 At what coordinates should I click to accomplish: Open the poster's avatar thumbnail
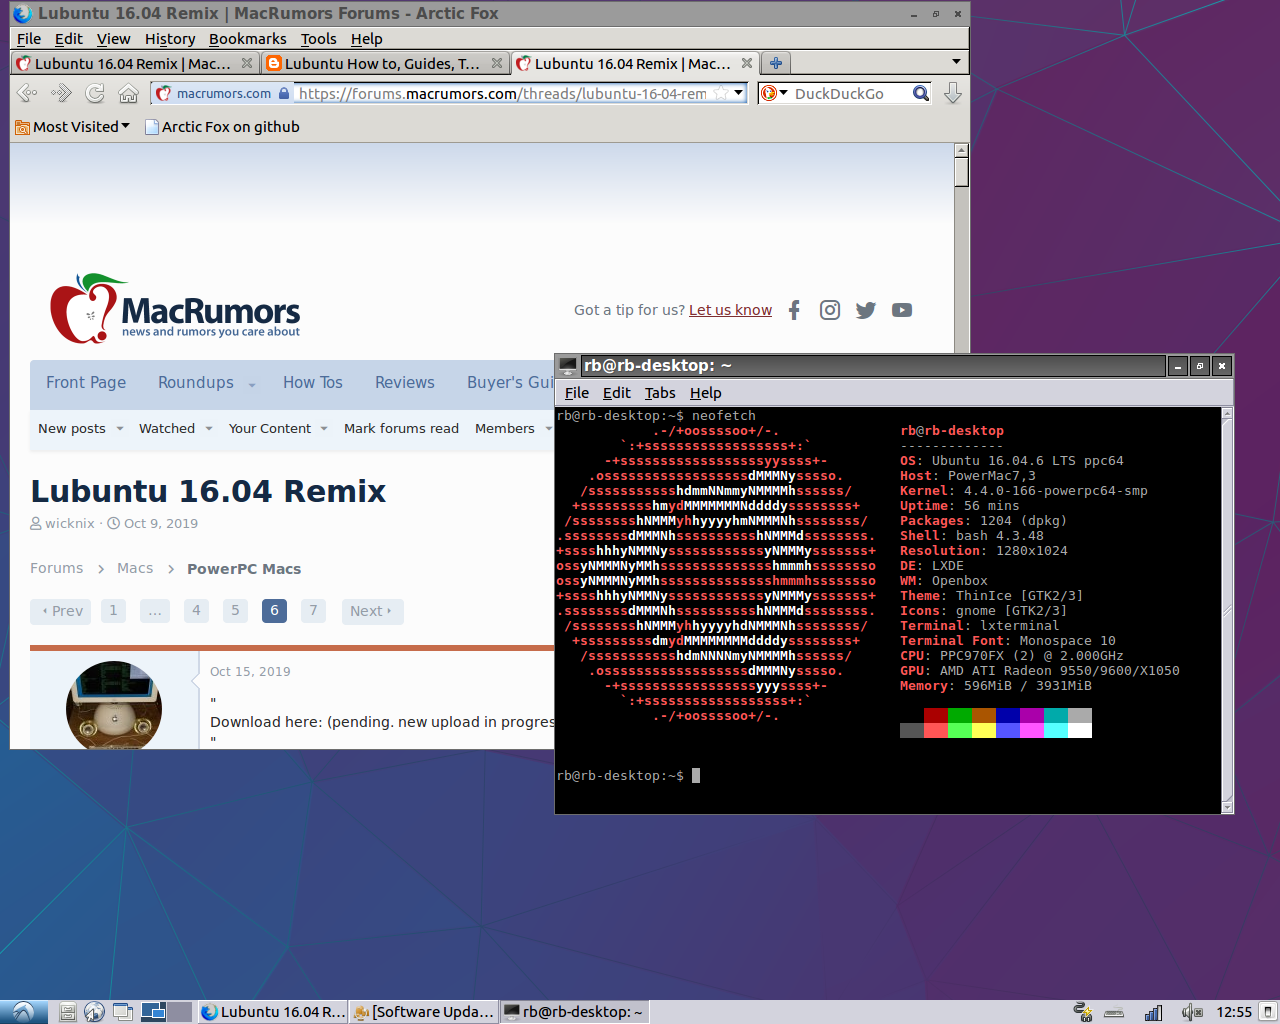tap(114, 705)
